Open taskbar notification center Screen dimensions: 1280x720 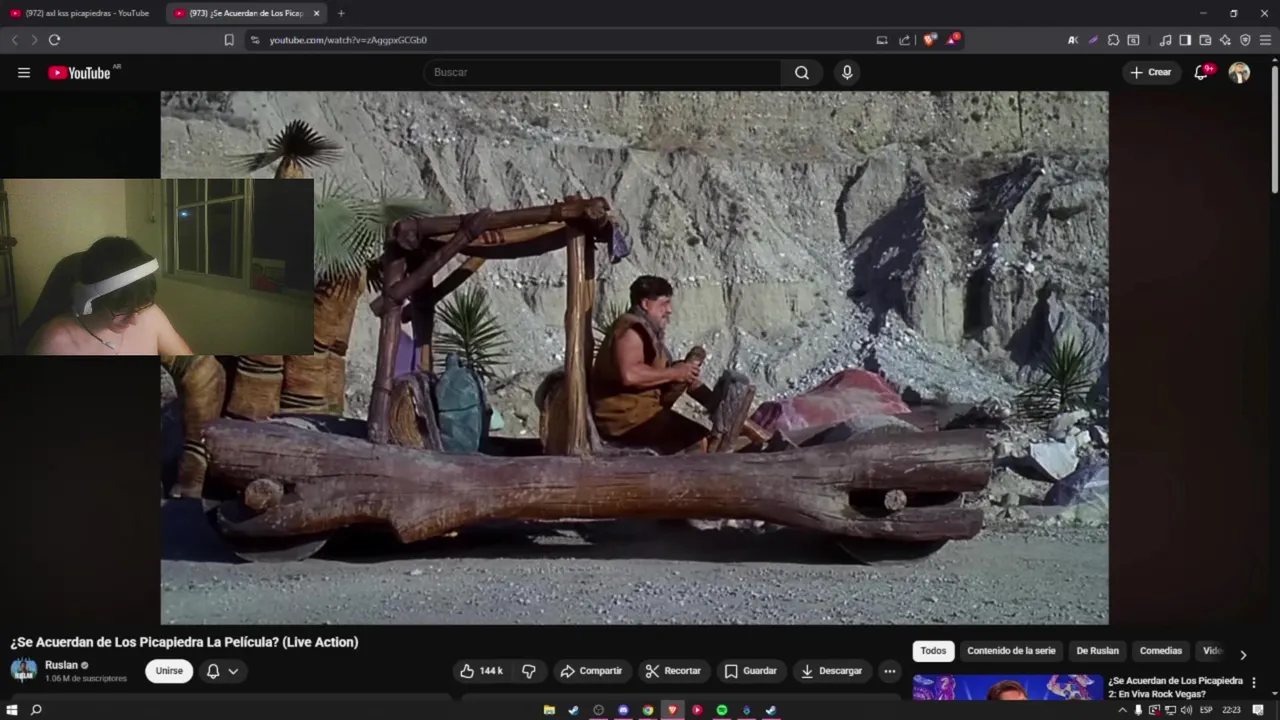tap(1258, 710)
